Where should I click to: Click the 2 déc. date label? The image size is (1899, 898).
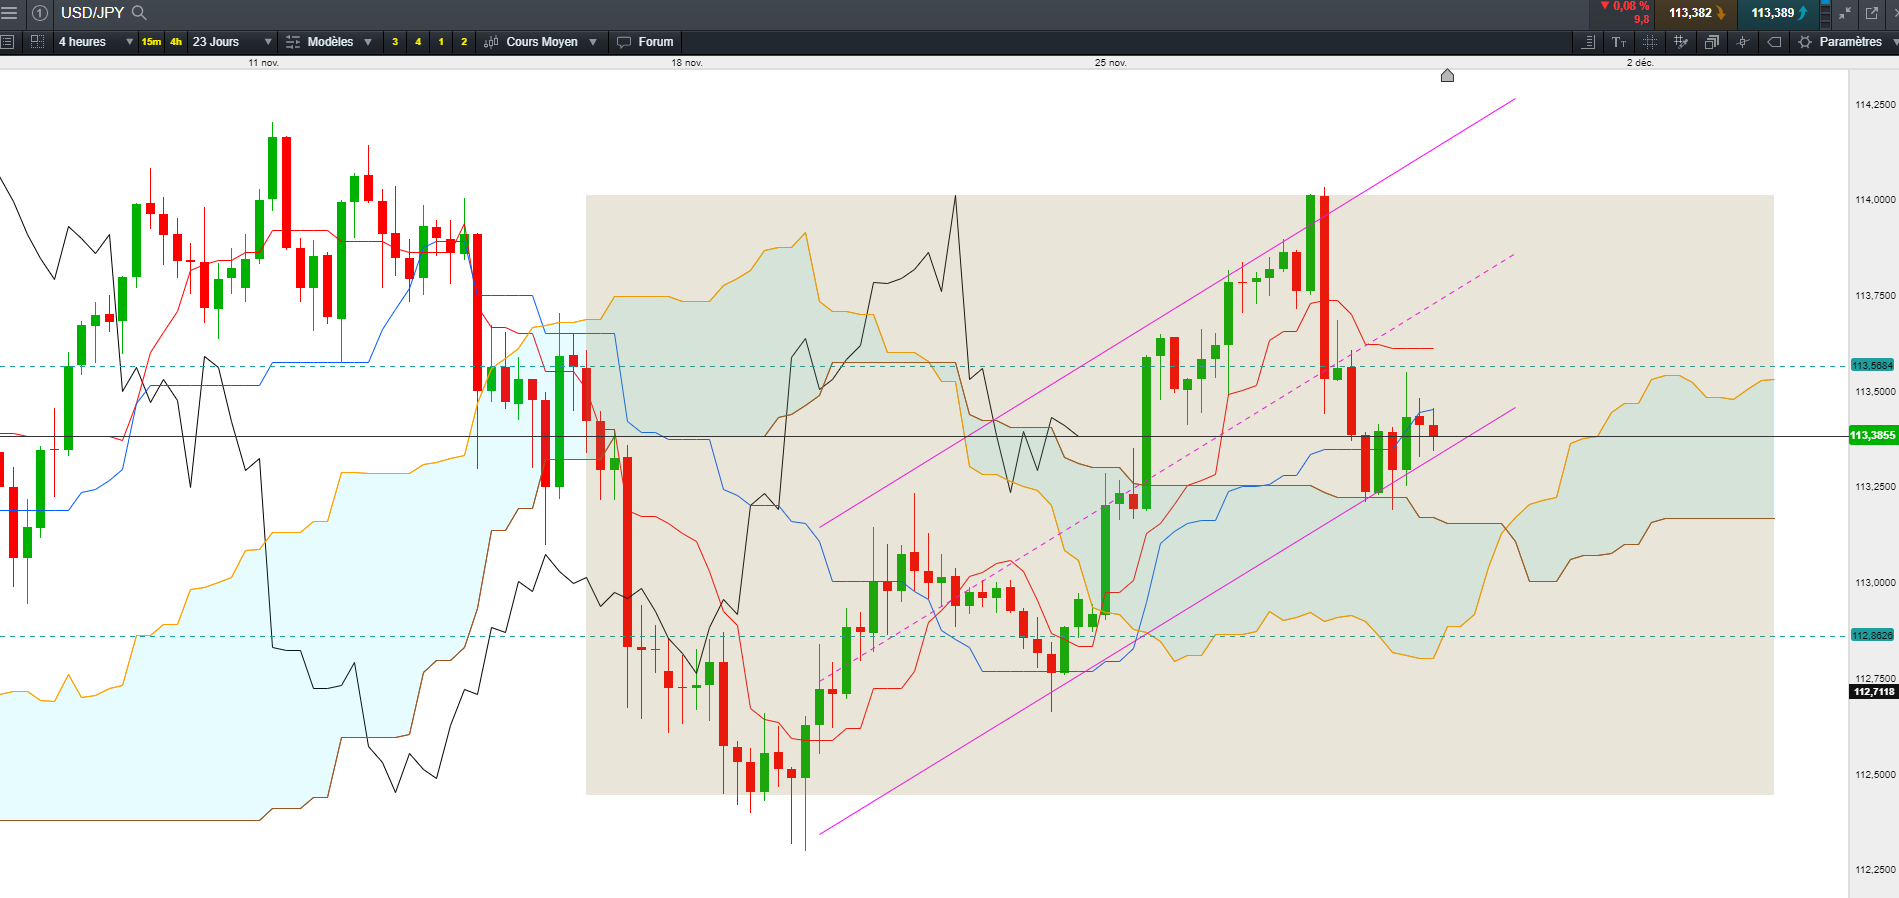click(x=1640, y=63)
